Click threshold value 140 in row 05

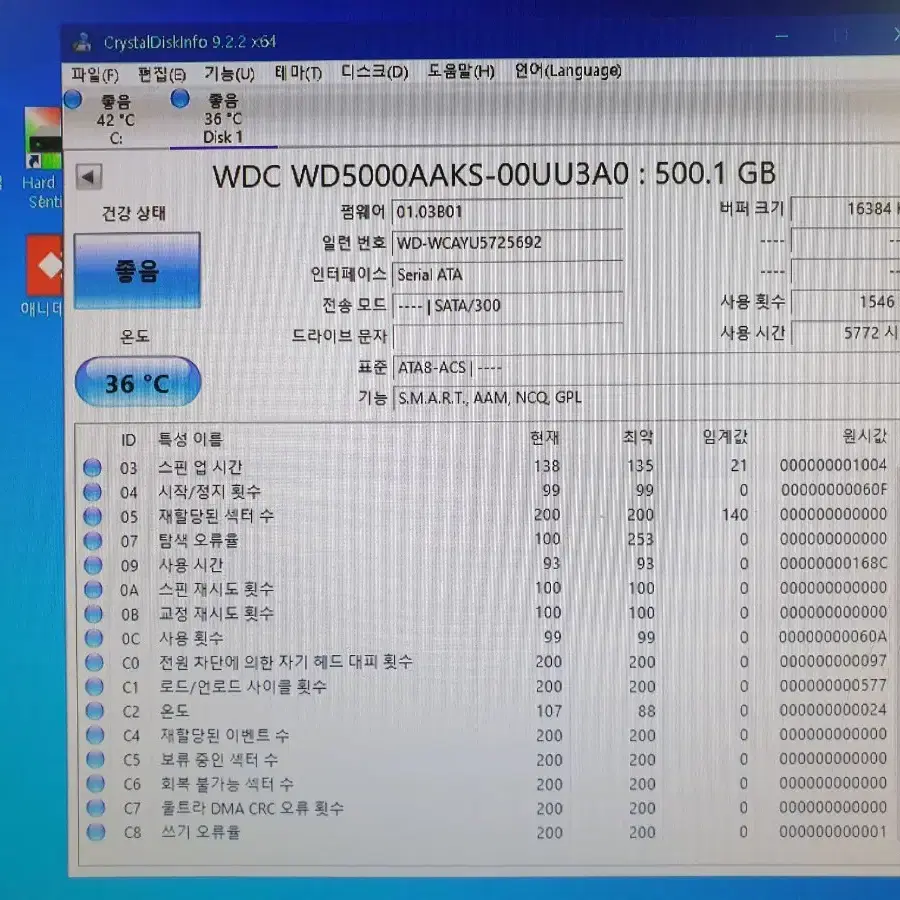[735, 514]
